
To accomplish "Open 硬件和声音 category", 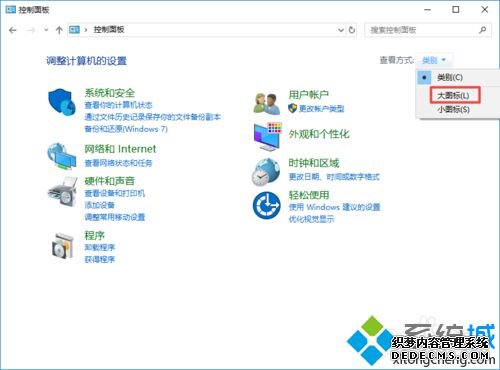I will click(110, 181).
